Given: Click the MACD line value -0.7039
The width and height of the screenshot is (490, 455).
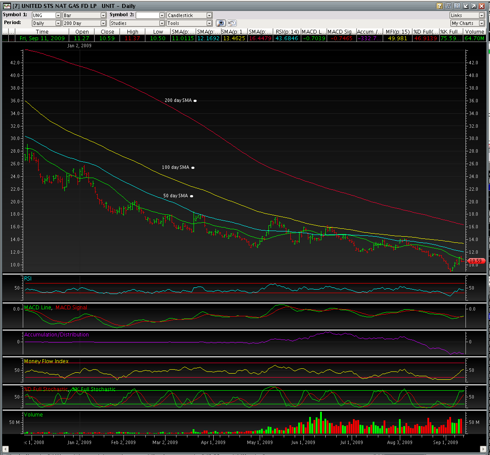Looking at the screenshot, I should coord(313,38).
